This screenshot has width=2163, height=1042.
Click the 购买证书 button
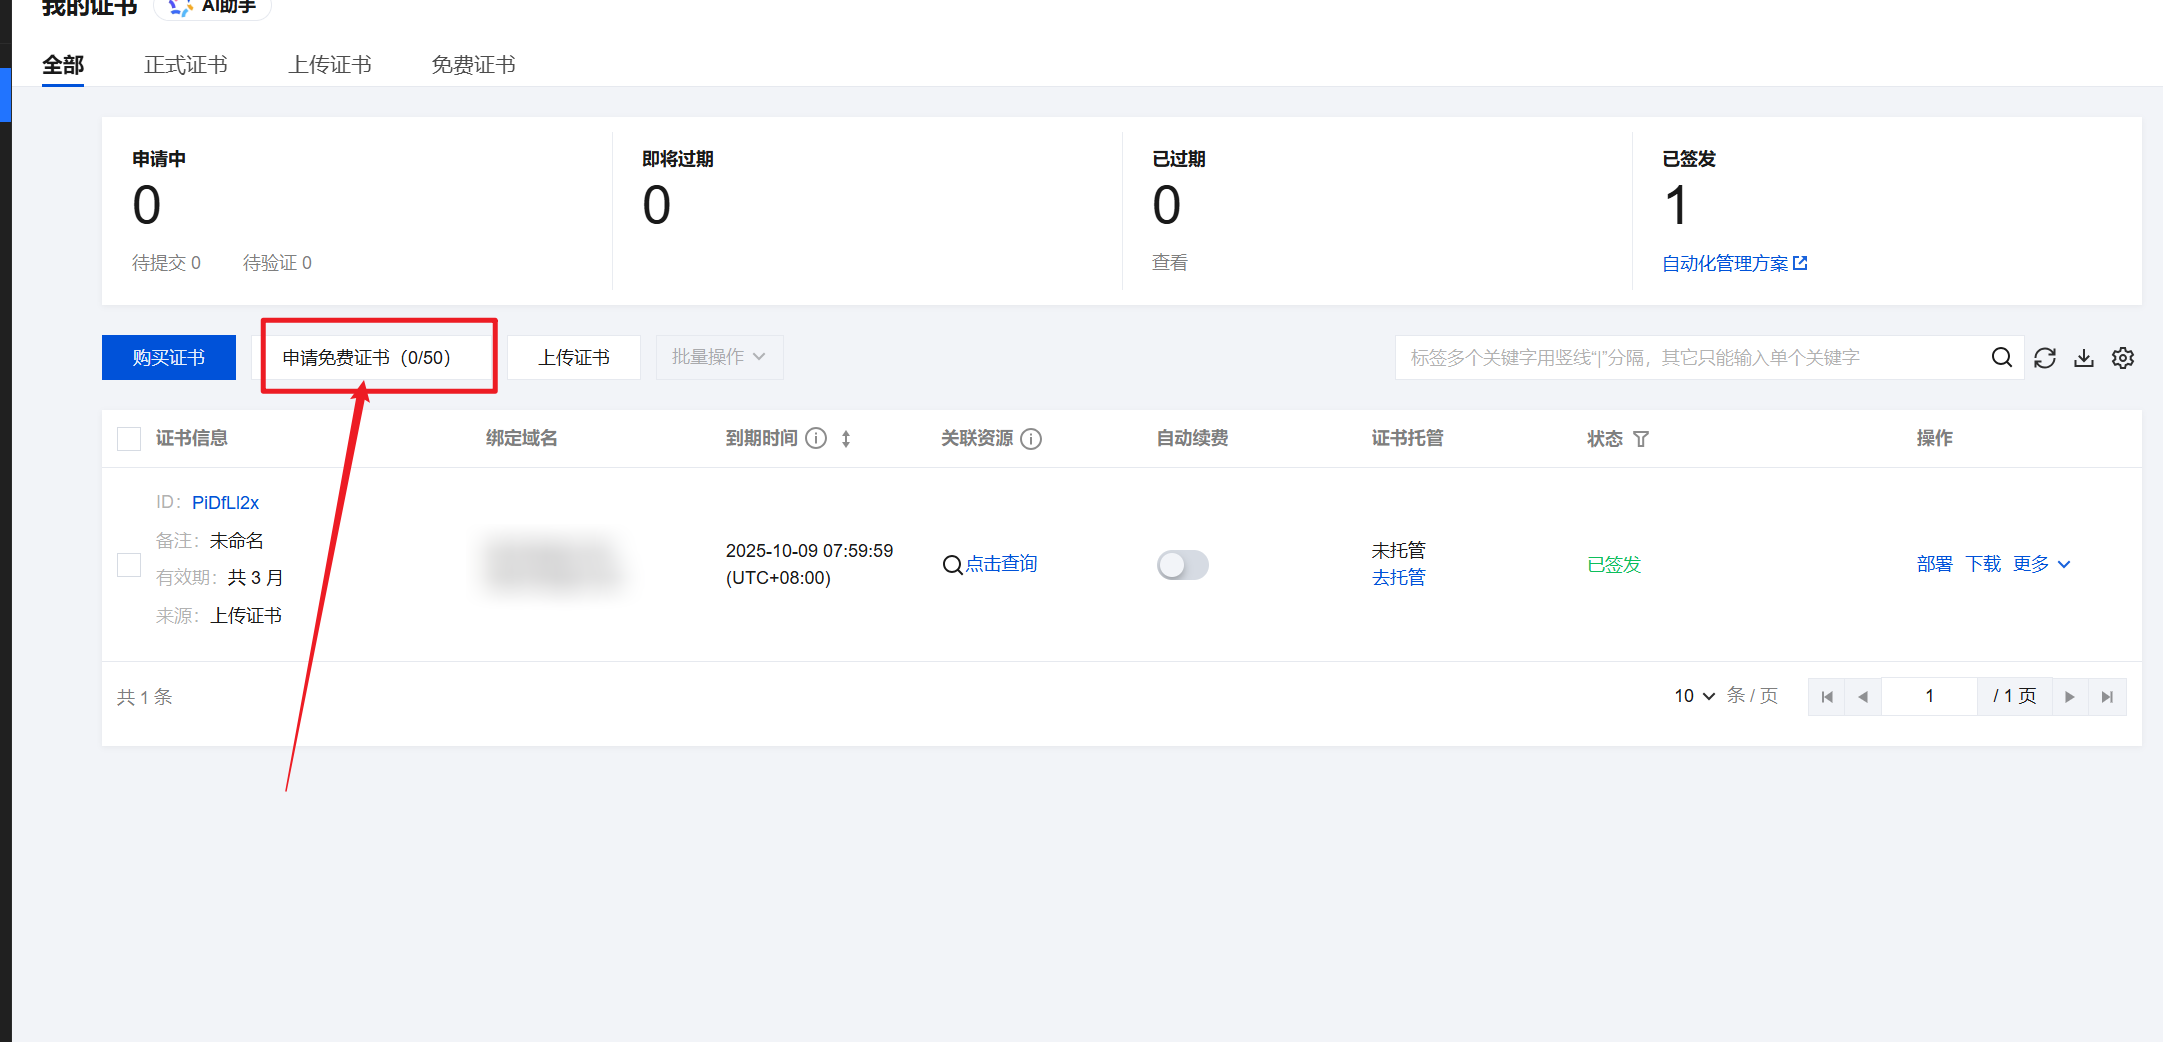tap(168, 357)
